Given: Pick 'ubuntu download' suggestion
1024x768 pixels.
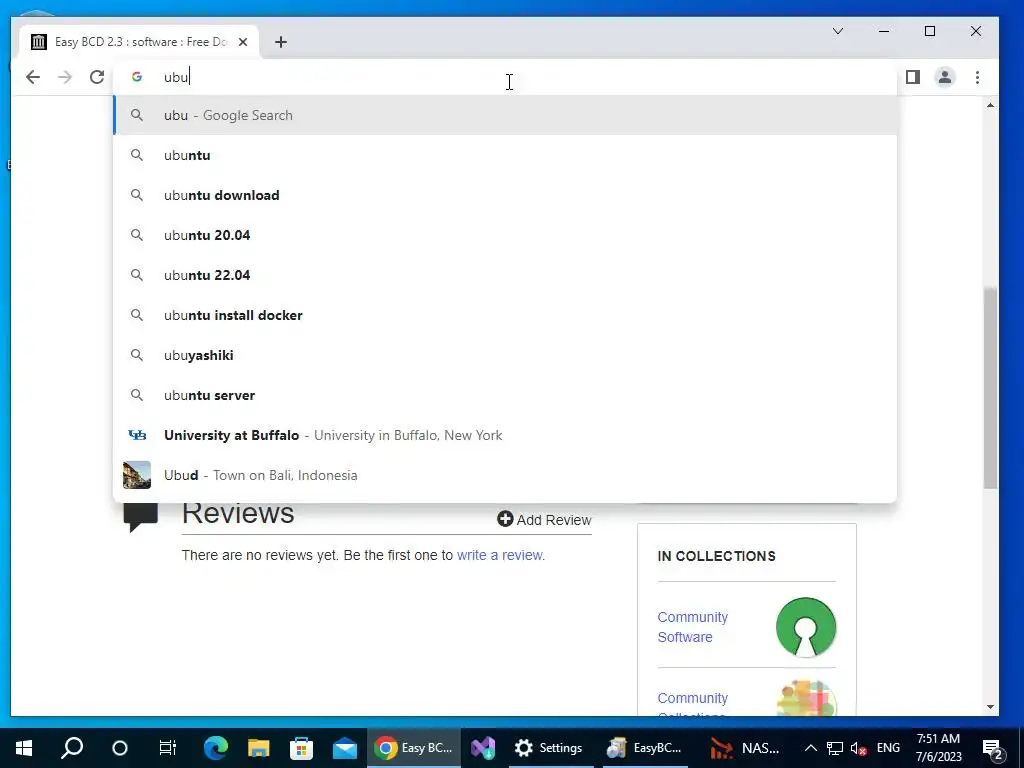Looking at the screenshot, I should coord(505,195).
